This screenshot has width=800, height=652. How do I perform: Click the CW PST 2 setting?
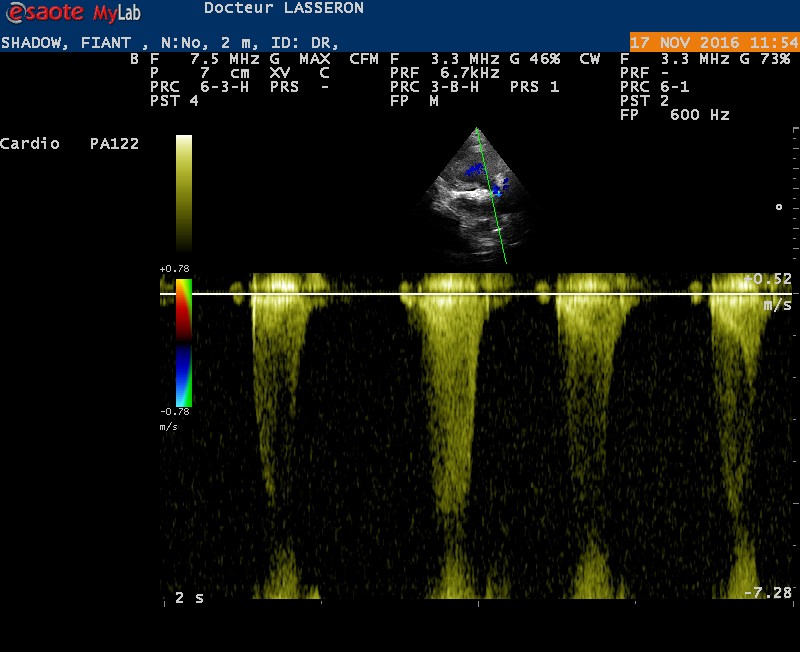(644, 101)
